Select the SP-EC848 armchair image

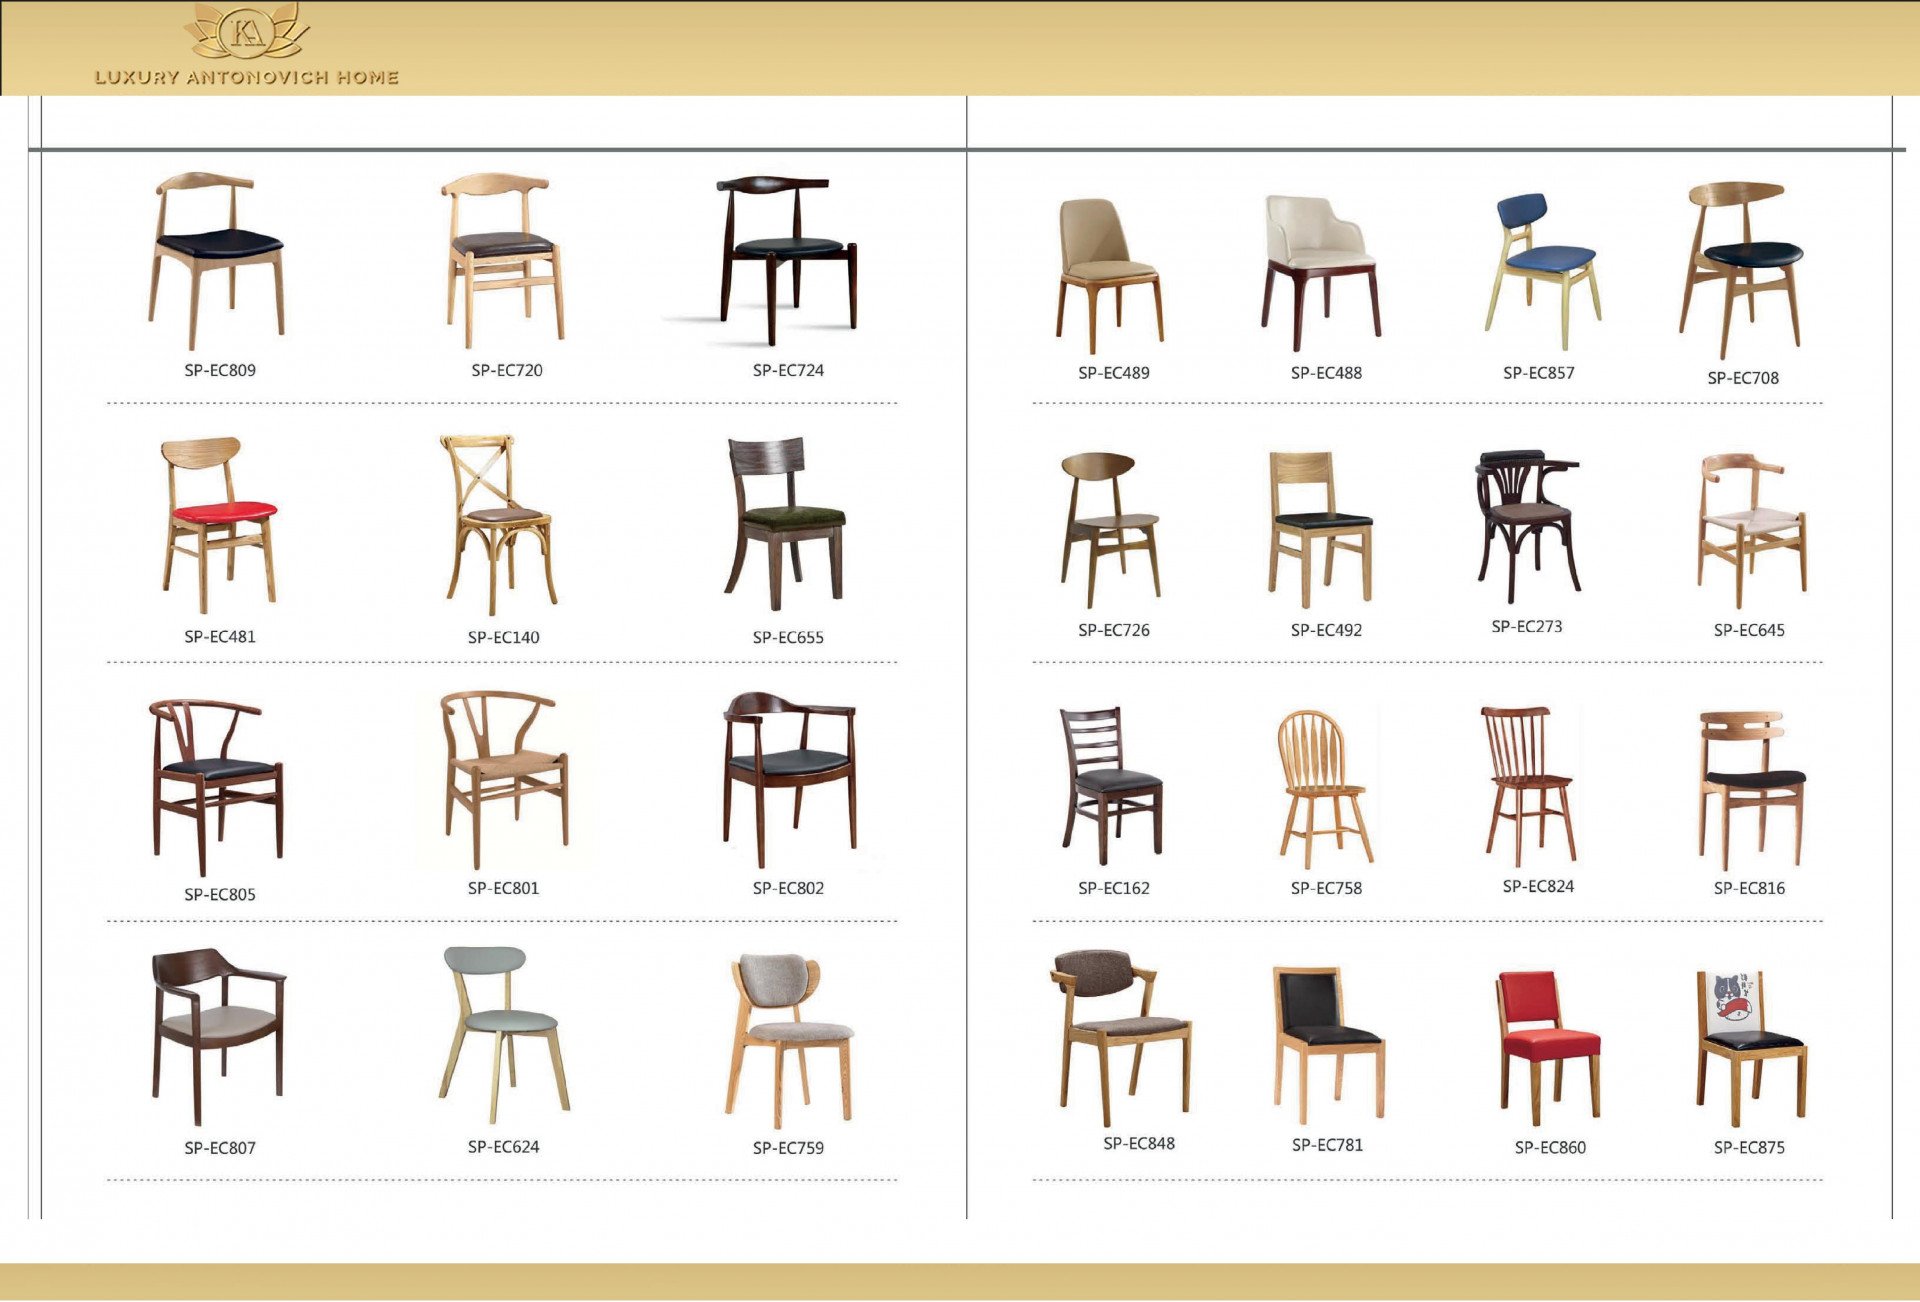coord(1121,1036)
